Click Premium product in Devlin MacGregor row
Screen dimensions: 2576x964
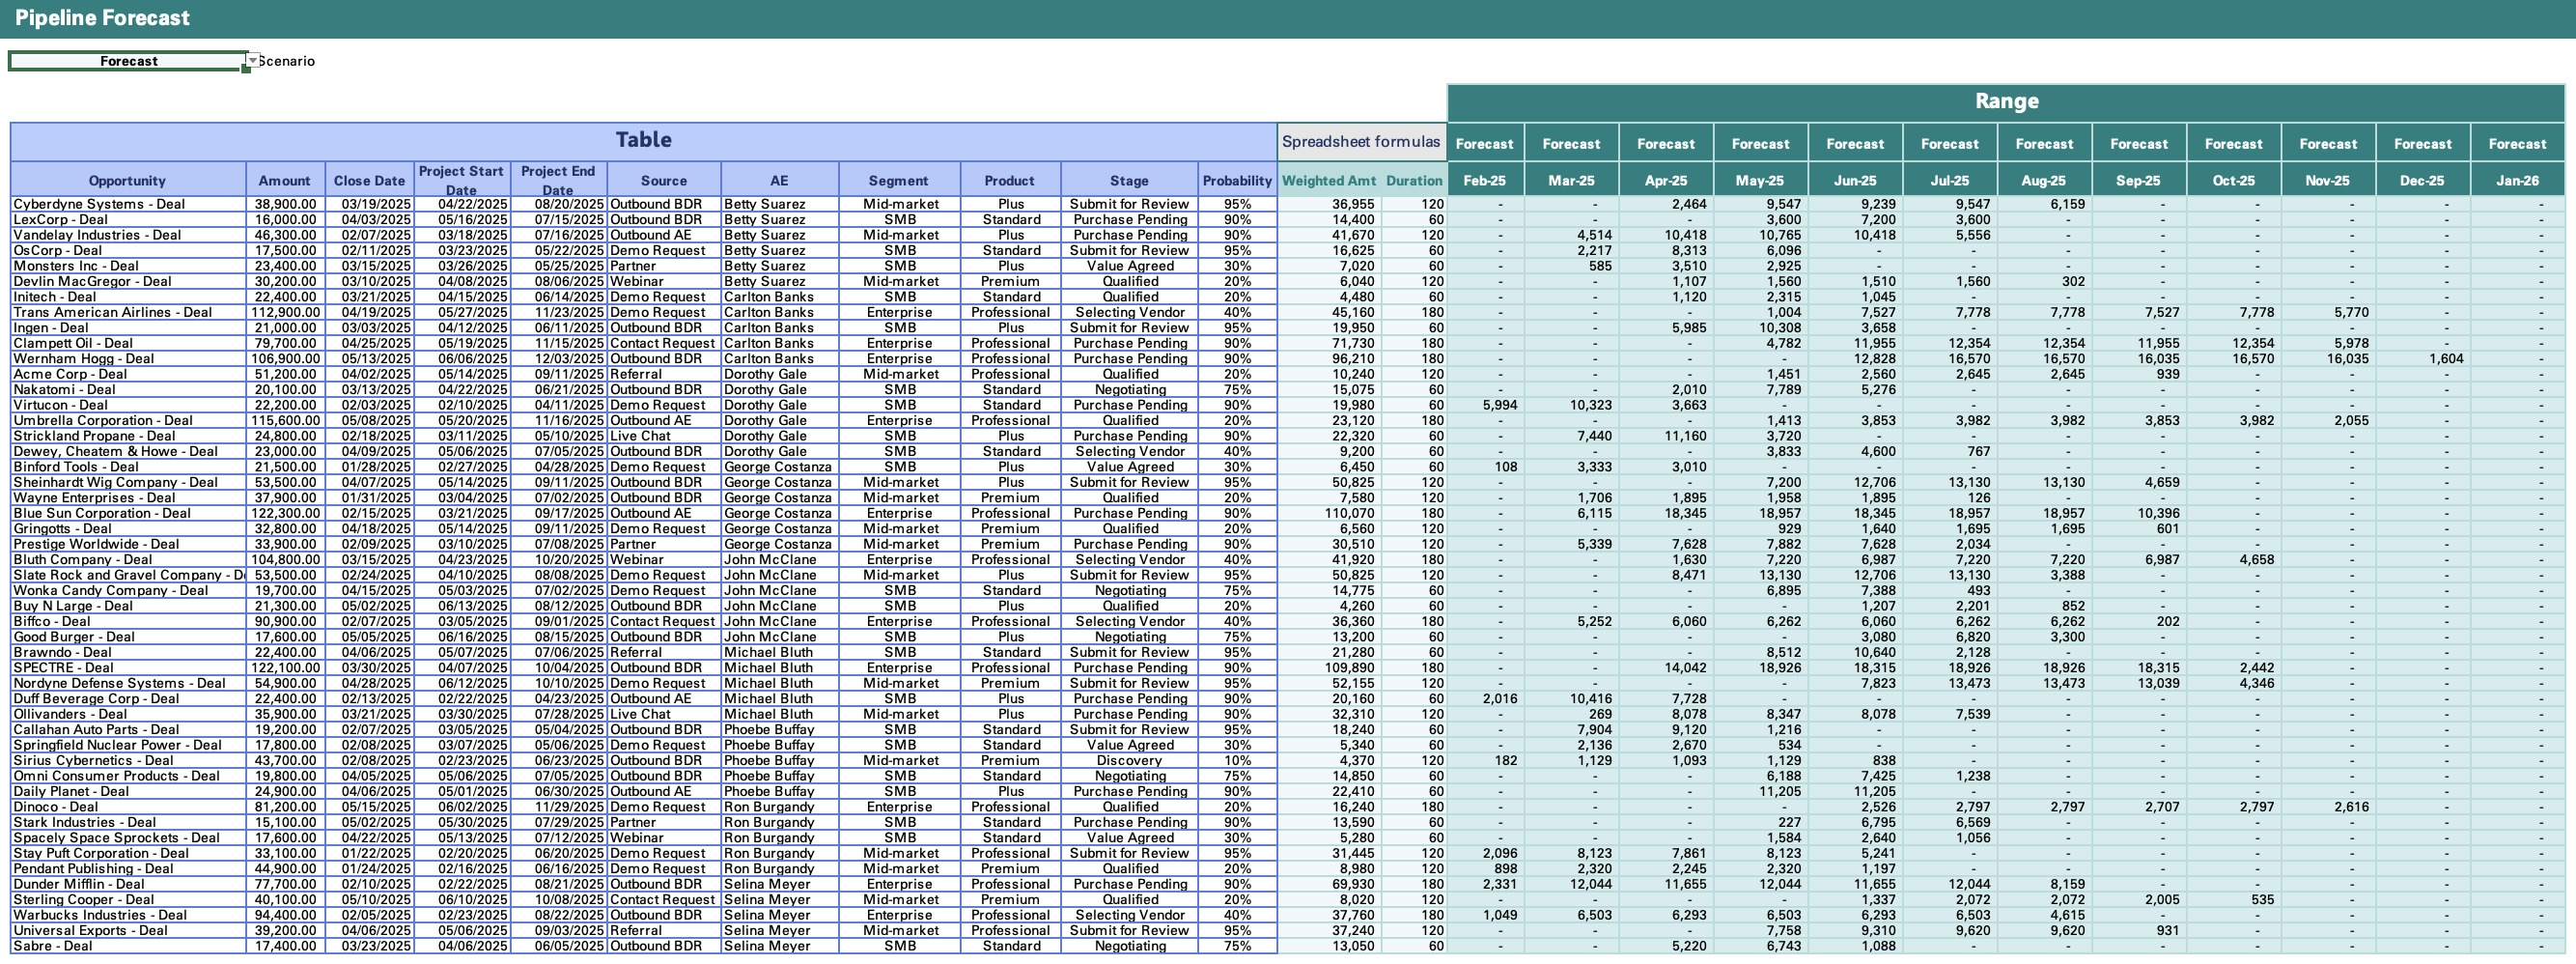(1010, 281)
